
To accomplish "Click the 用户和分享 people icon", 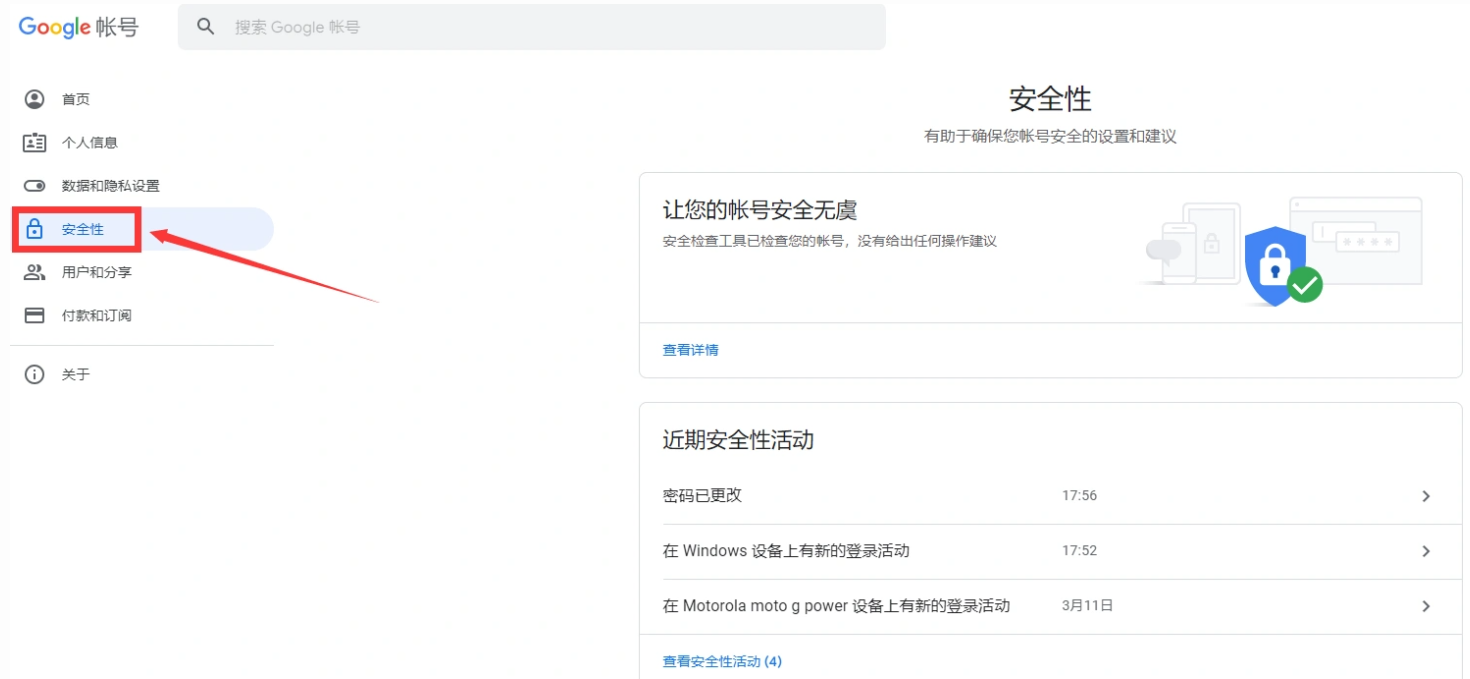I will (35, 272).
